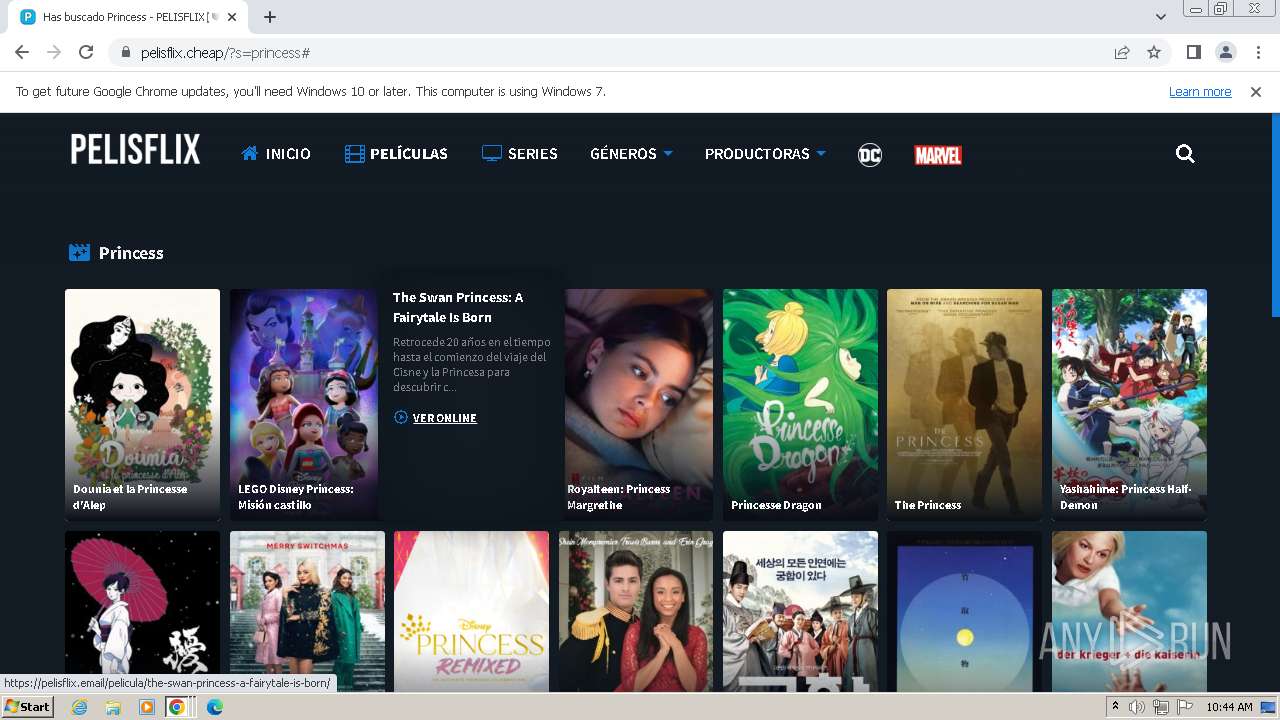Click the film strip icon beside Películas
Viewport: 1280px width, 720px height.
click(355, 154)
